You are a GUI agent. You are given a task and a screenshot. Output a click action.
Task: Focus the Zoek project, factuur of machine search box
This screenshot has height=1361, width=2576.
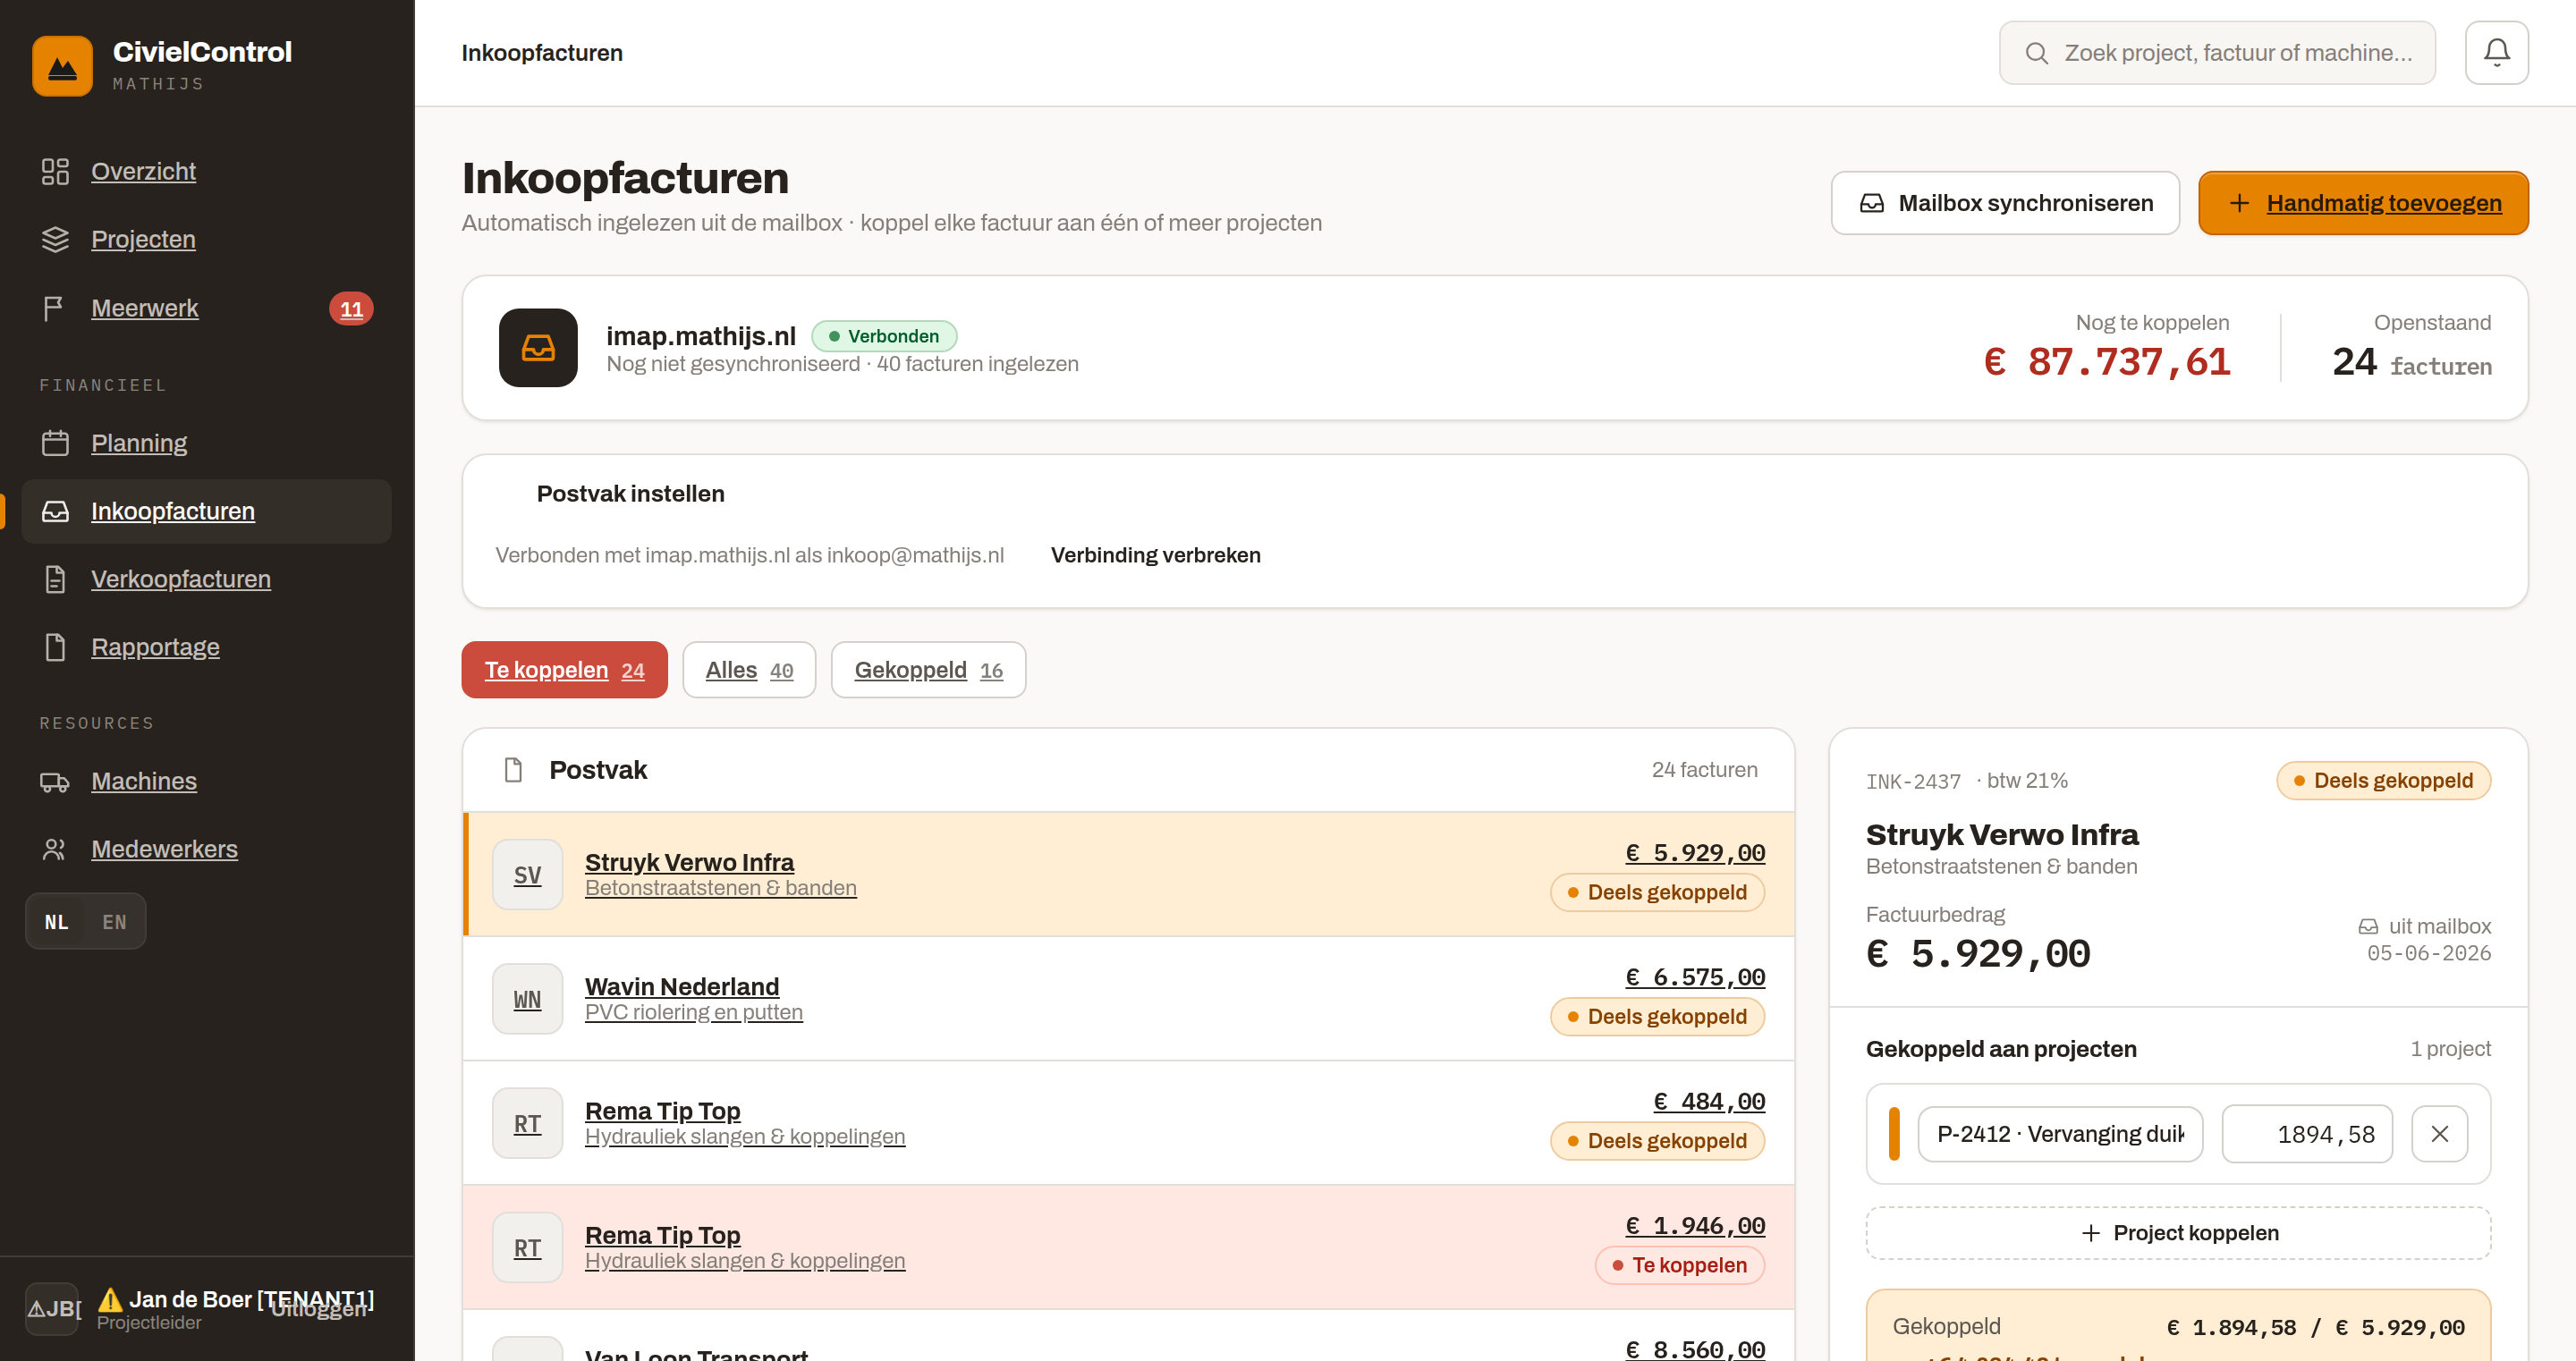point(2217,53)
